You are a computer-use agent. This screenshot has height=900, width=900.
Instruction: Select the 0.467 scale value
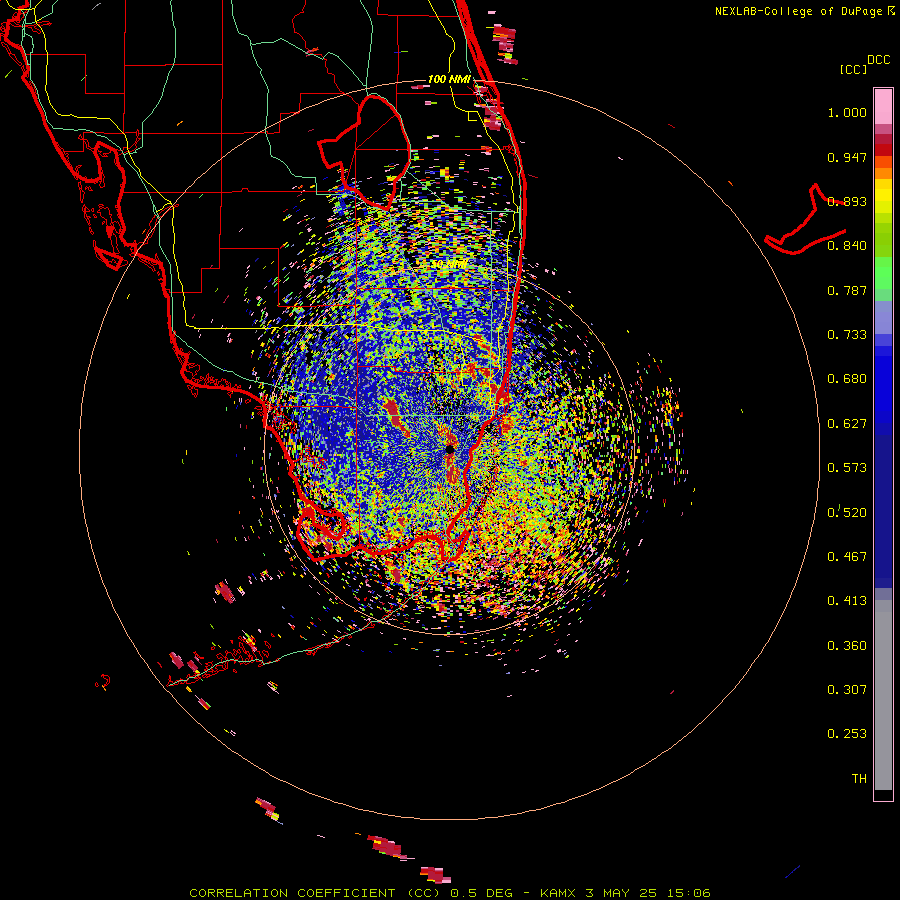tap(847, 556)
